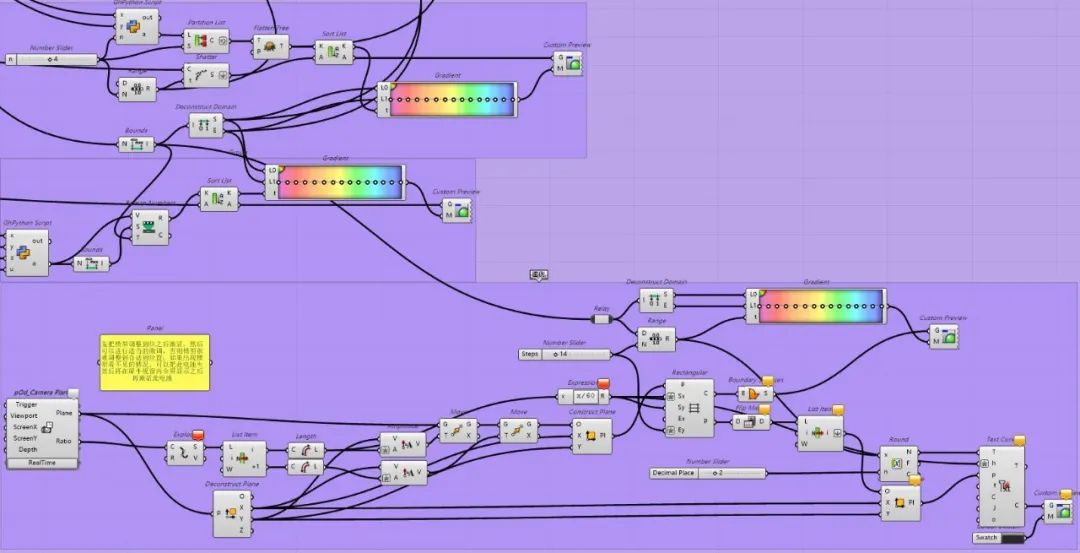
Task: Click the x/60 Expression field
Action: click(585, 396)
